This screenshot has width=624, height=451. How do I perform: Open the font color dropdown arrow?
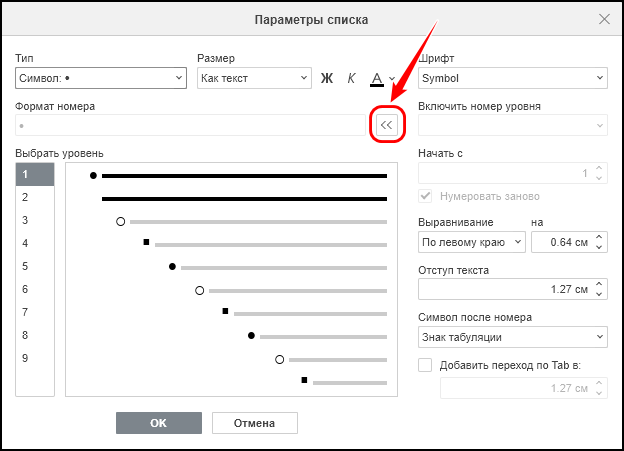tap(392, 78)
